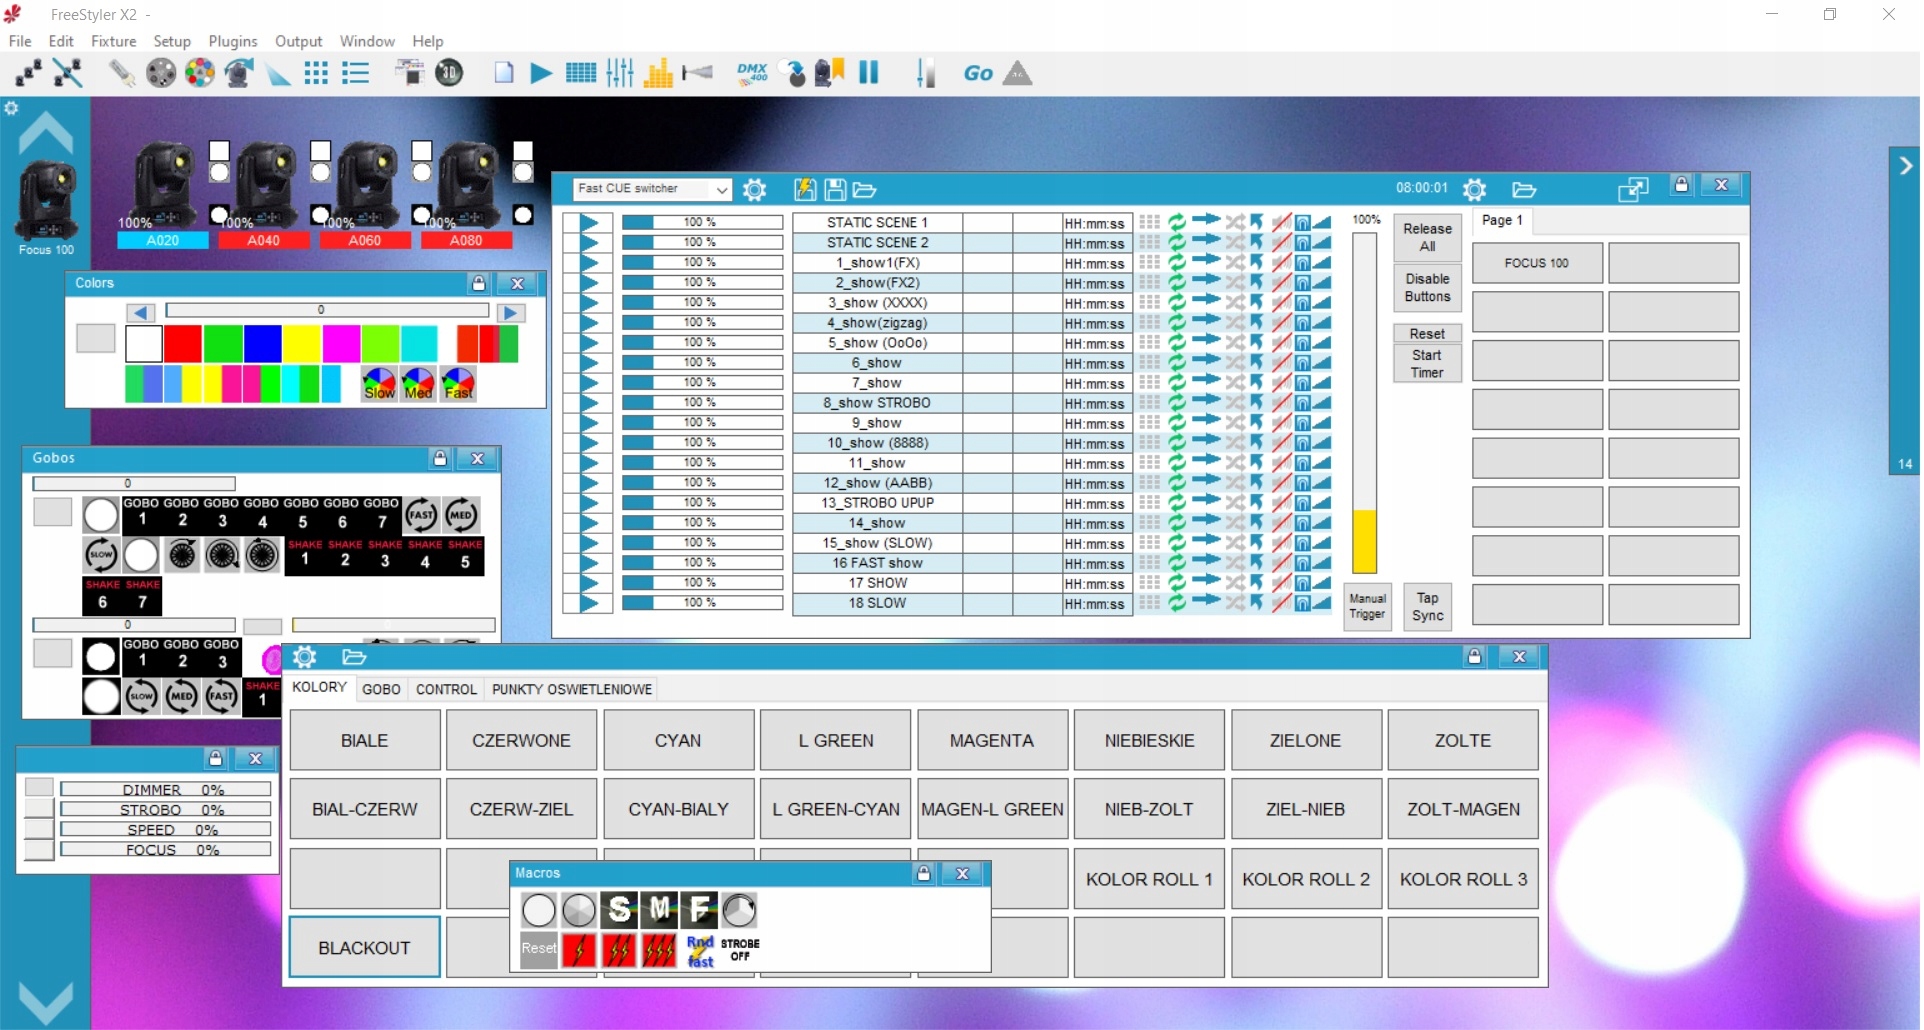1924x1030 pixels.
Task: Click the Rnd fast macro icon
Action: point(700,950)
